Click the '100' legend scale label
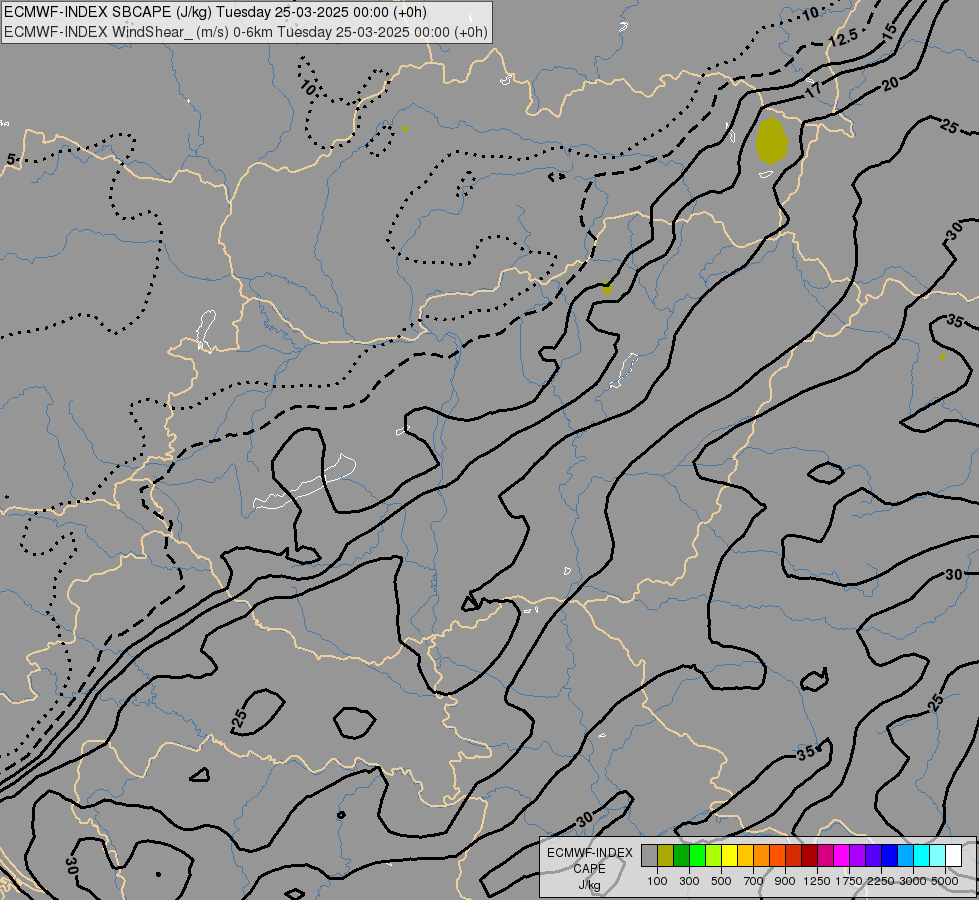This screenshot has width=979, height=900. (x=657, y=881)
